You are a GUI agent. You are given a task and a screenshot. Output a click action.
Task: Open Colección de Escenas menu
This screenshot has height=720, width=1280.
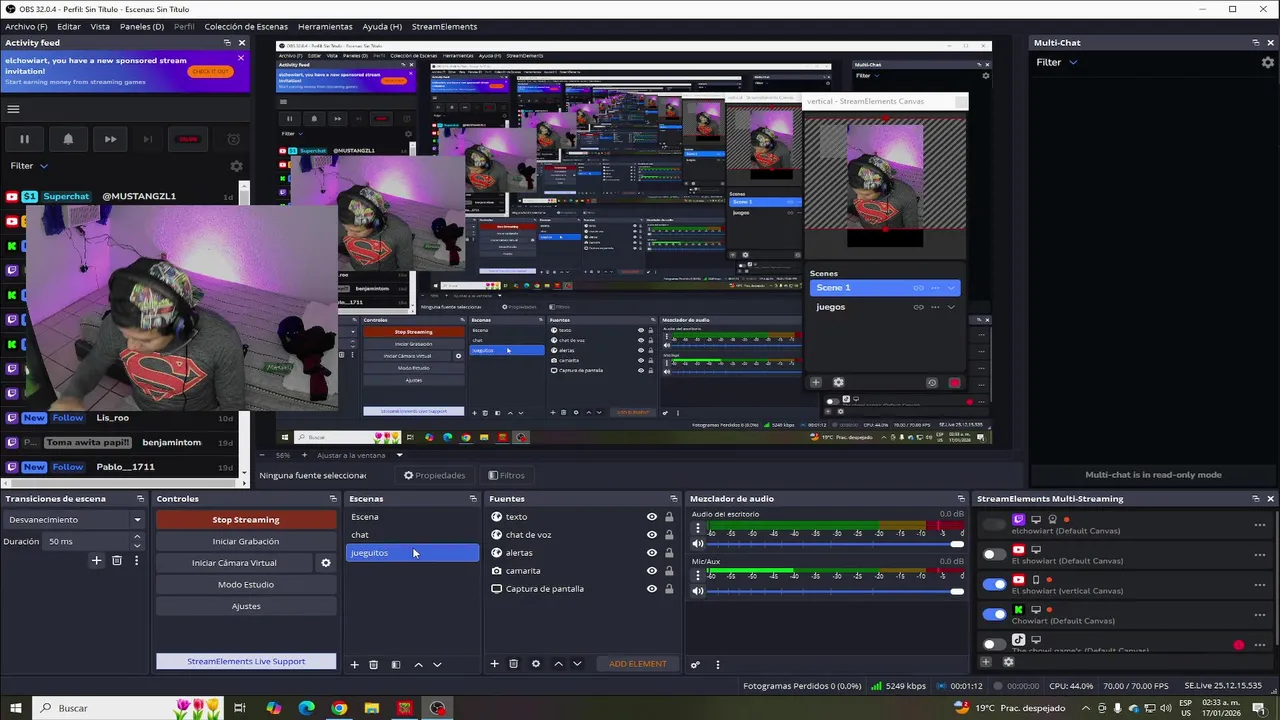point(246,26)
